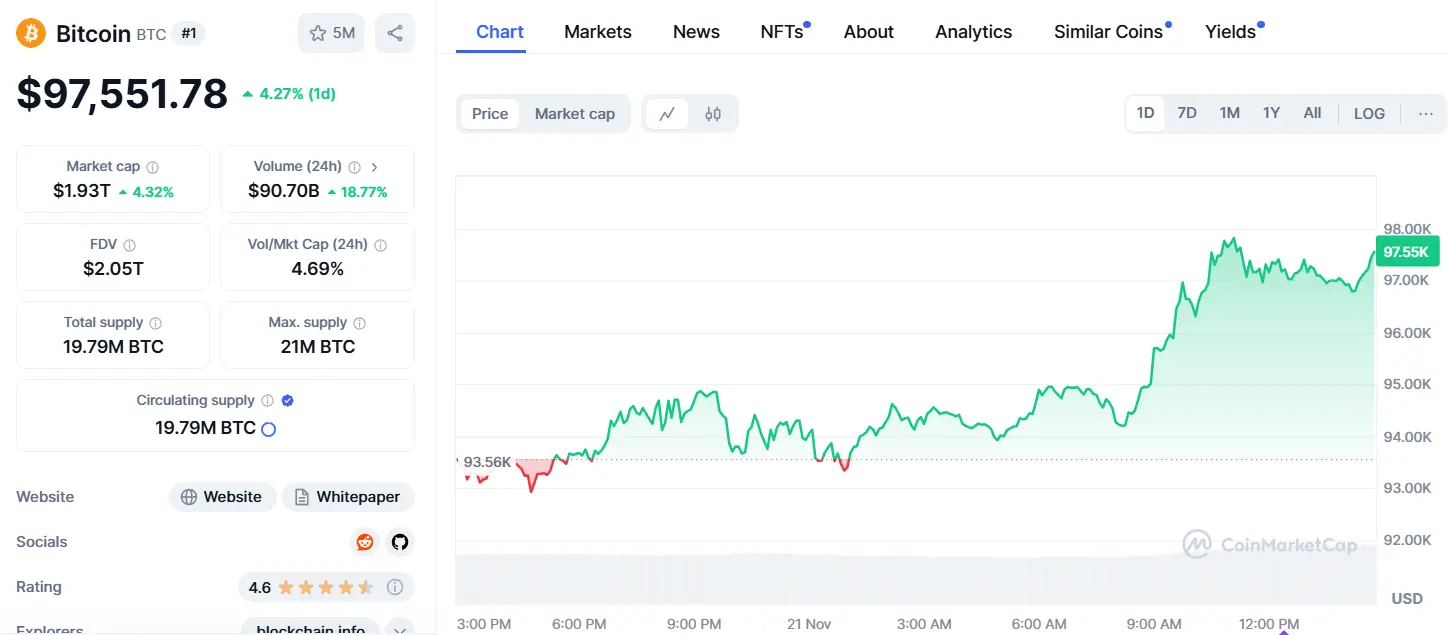
Task: Click the $97,551.78 price text
Action: (x=122, y=94)
